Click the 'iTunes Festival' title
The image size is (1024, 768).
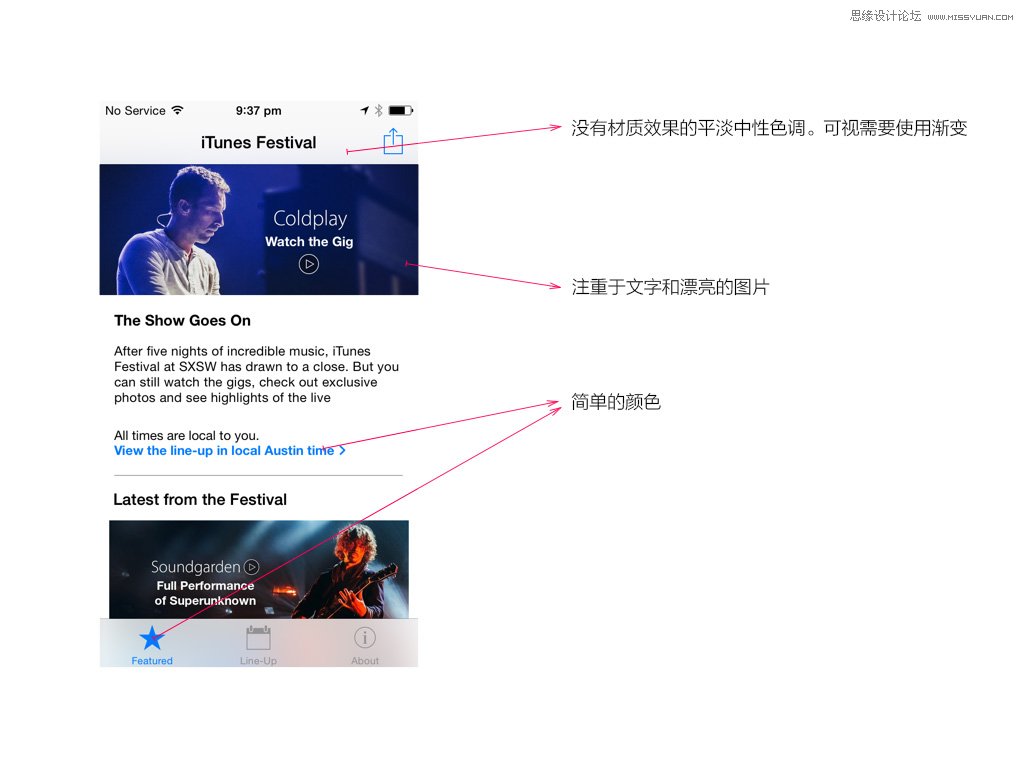click(x=259, y=142)
